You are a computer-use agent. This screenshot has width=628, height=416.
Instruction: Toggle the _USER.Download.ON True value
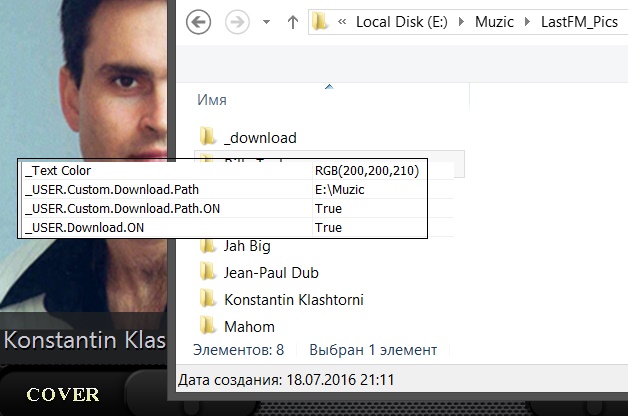[x=328, y=228]
